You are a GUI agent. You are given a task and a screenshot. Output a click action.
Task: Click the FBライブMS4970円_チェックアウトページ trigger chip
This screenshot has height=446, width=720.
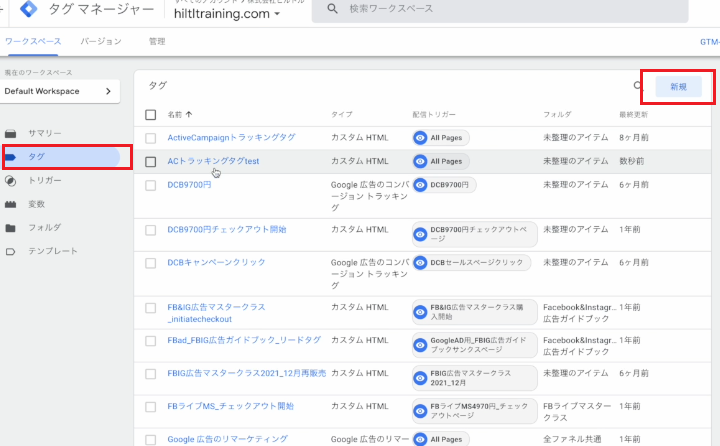coord(474,411)
